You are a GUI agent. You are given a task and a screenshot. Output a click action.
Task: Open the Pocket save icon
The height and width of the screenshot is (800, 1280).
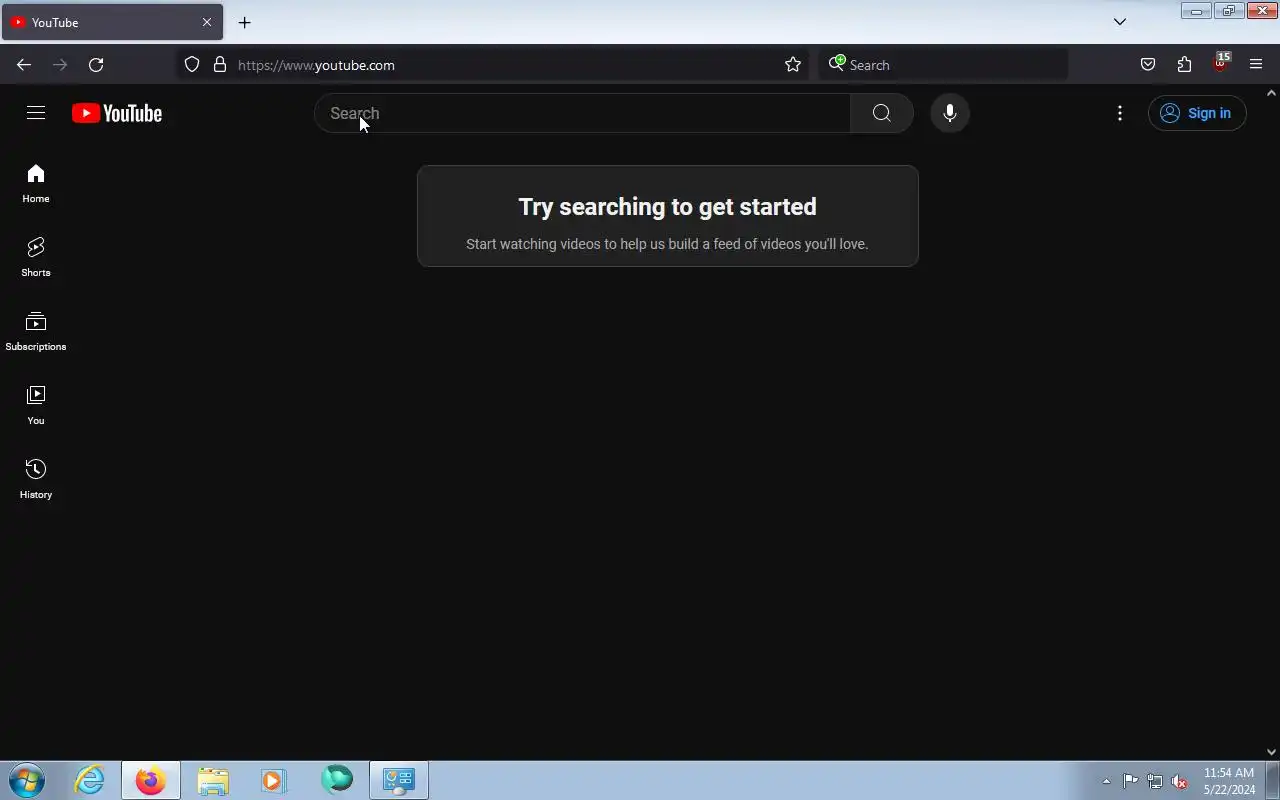tap(1148, 65)
